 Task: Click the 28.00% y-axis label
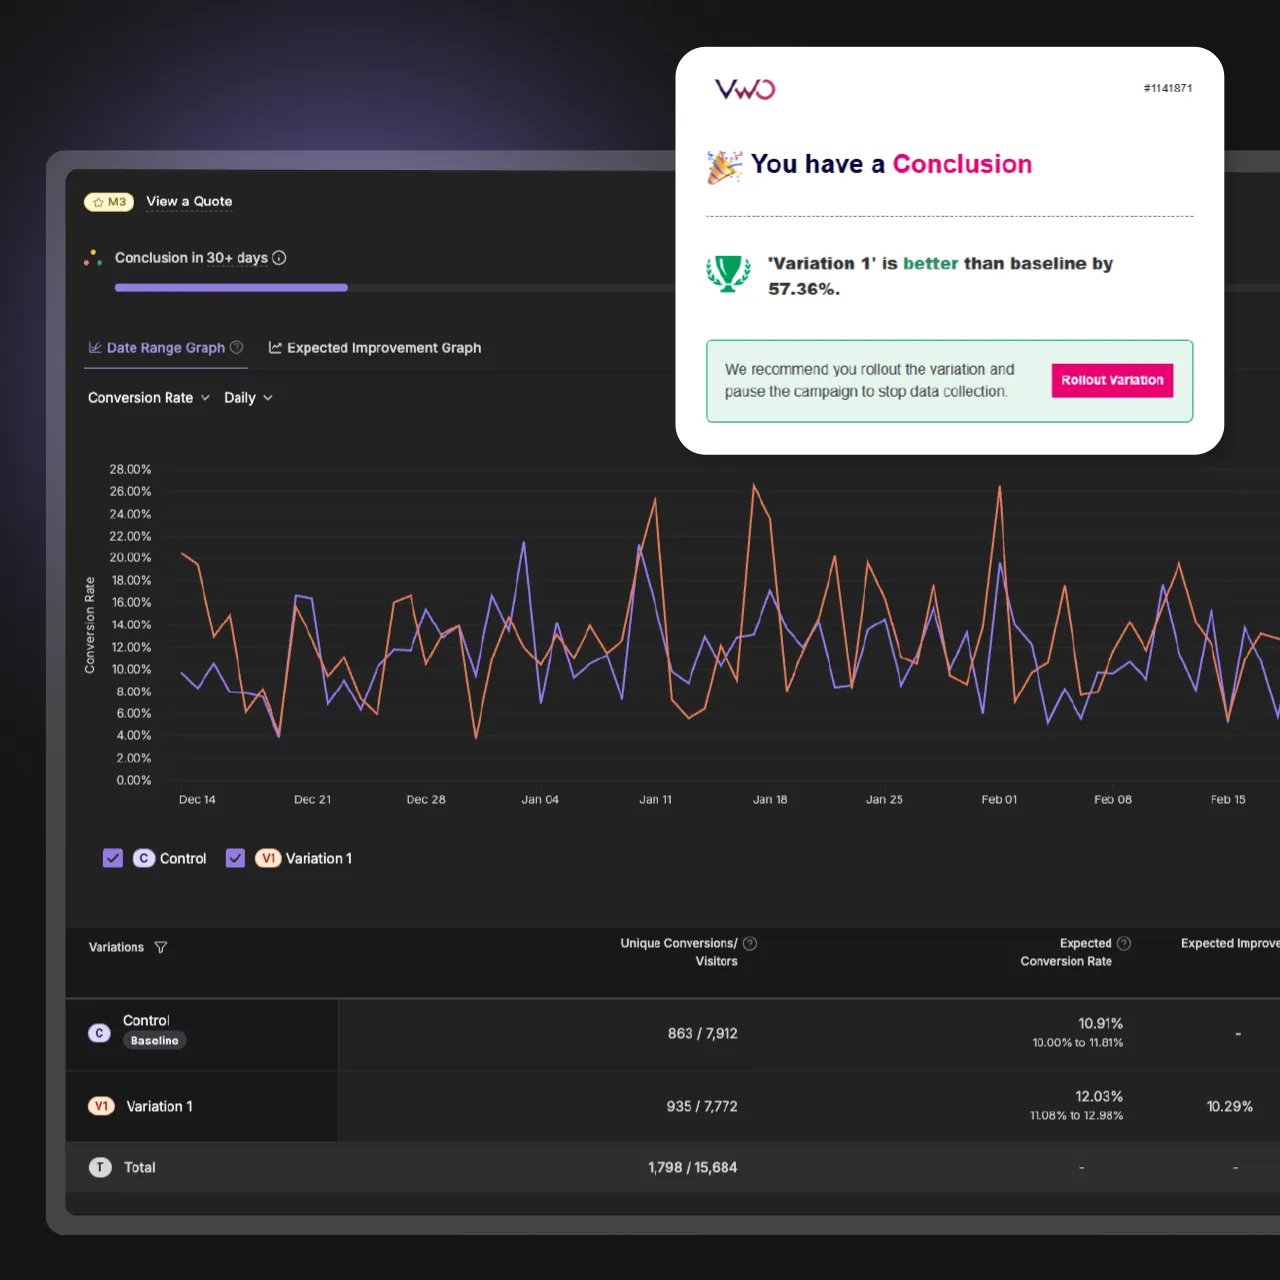coord(130,469)
